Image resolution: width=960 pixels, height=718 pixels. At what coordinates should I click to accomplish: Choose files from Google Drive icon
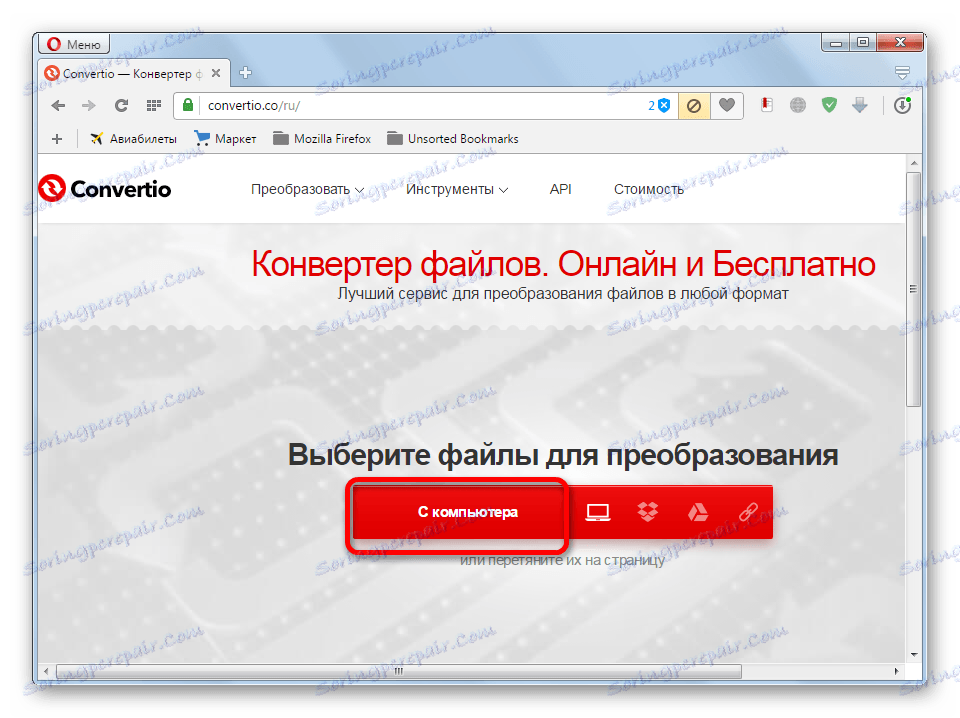pos(698,512)
